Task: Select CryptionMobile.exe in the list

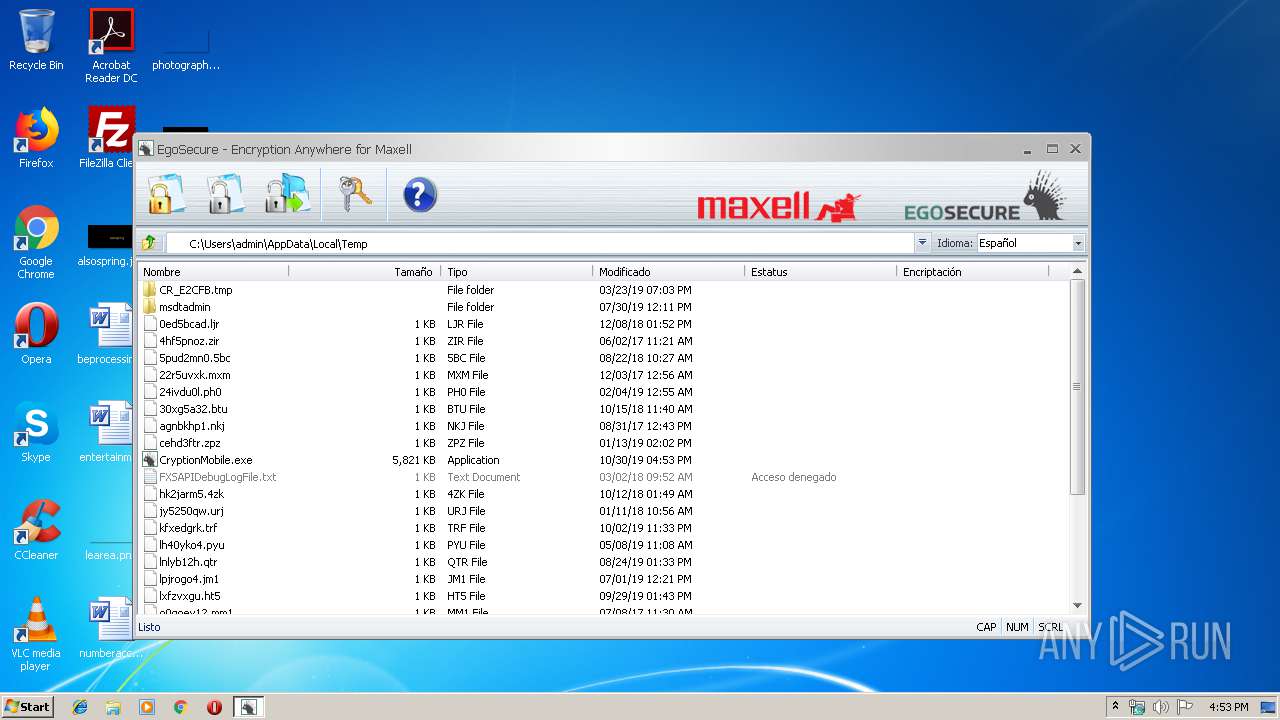Action: [205, 460]
